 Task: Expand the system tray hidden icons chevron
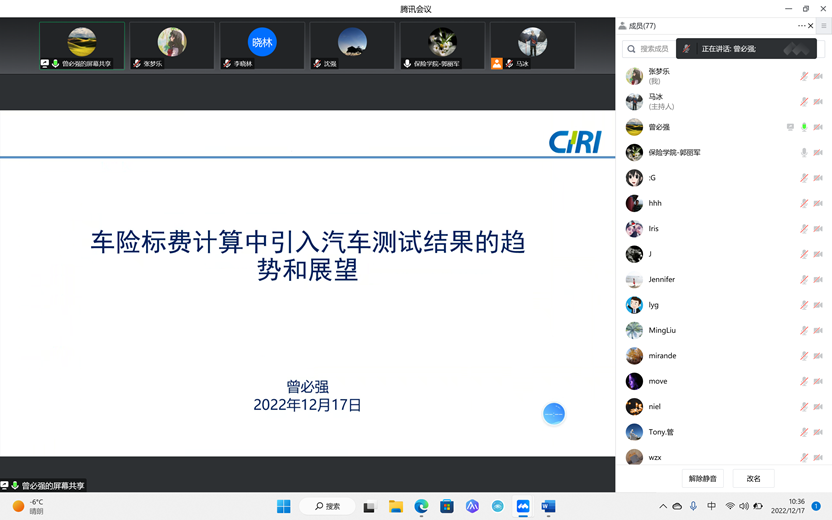click(x=662, y=507)
